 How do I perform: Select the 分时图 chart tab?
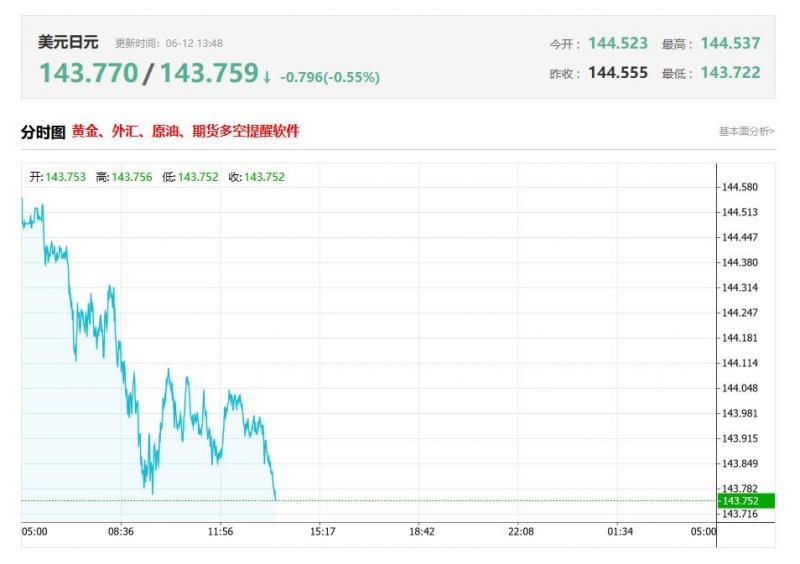[43, 132]
